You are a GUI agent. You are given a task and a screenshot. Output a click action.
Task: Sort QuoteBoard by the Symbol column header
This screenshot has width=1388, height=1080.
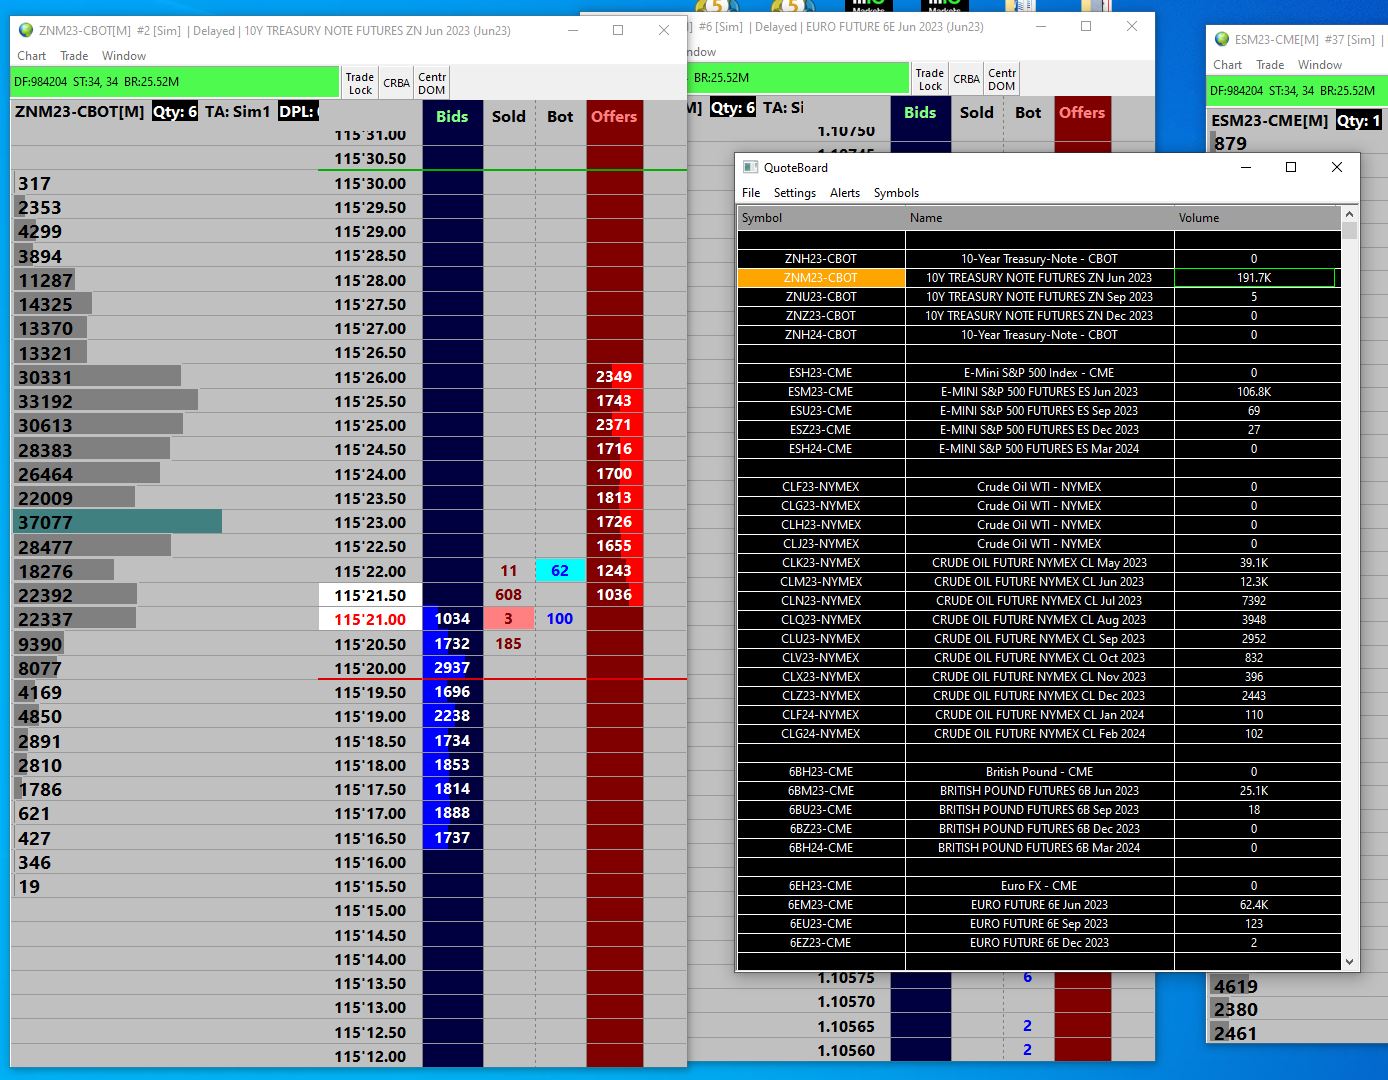(821, 218)
